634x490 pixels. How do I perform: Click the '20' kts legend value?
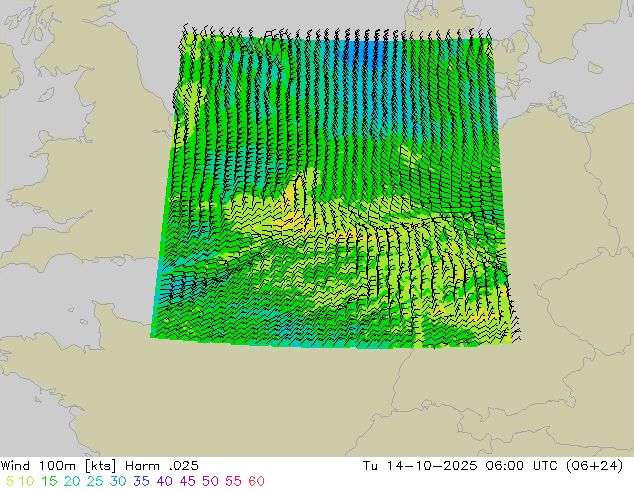tap(72, 481)
